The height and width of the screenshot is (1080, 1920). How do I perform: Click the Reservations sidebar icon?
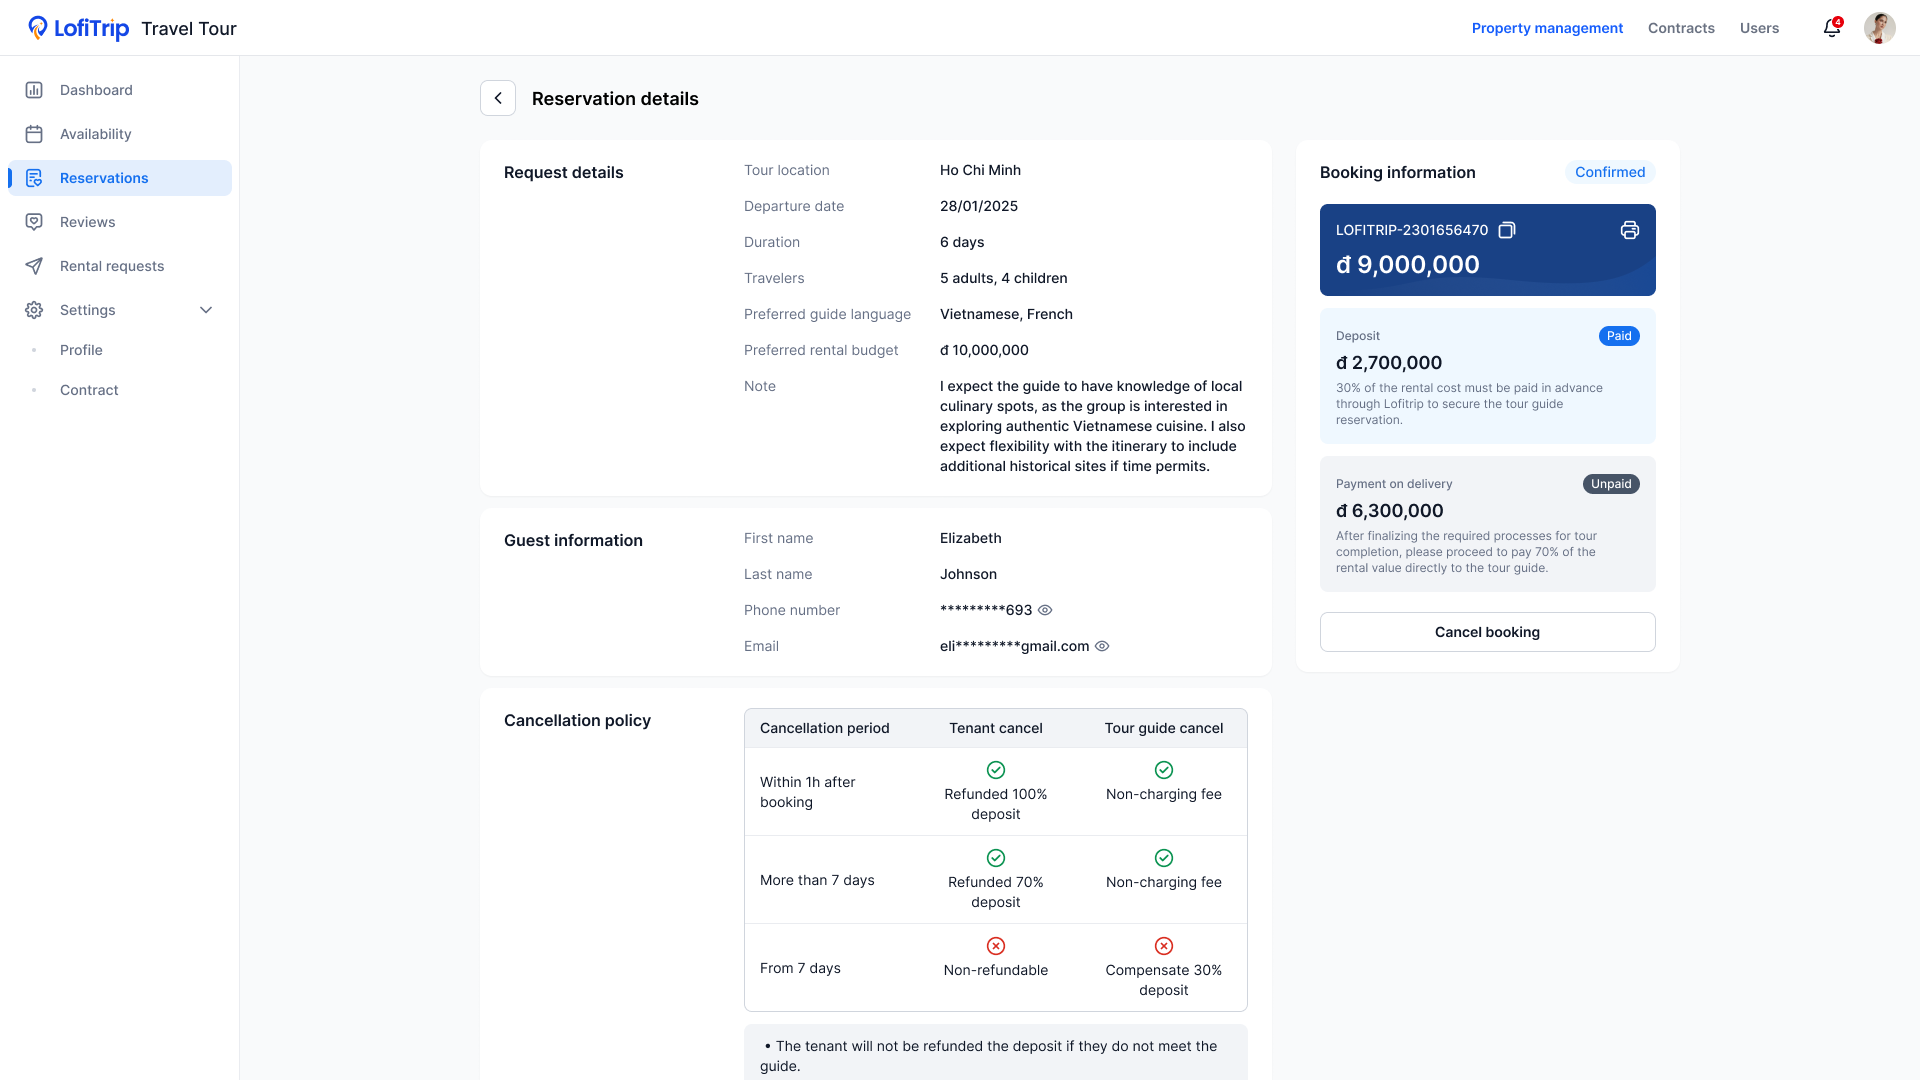pyautogui.click(x=34, y=178)
